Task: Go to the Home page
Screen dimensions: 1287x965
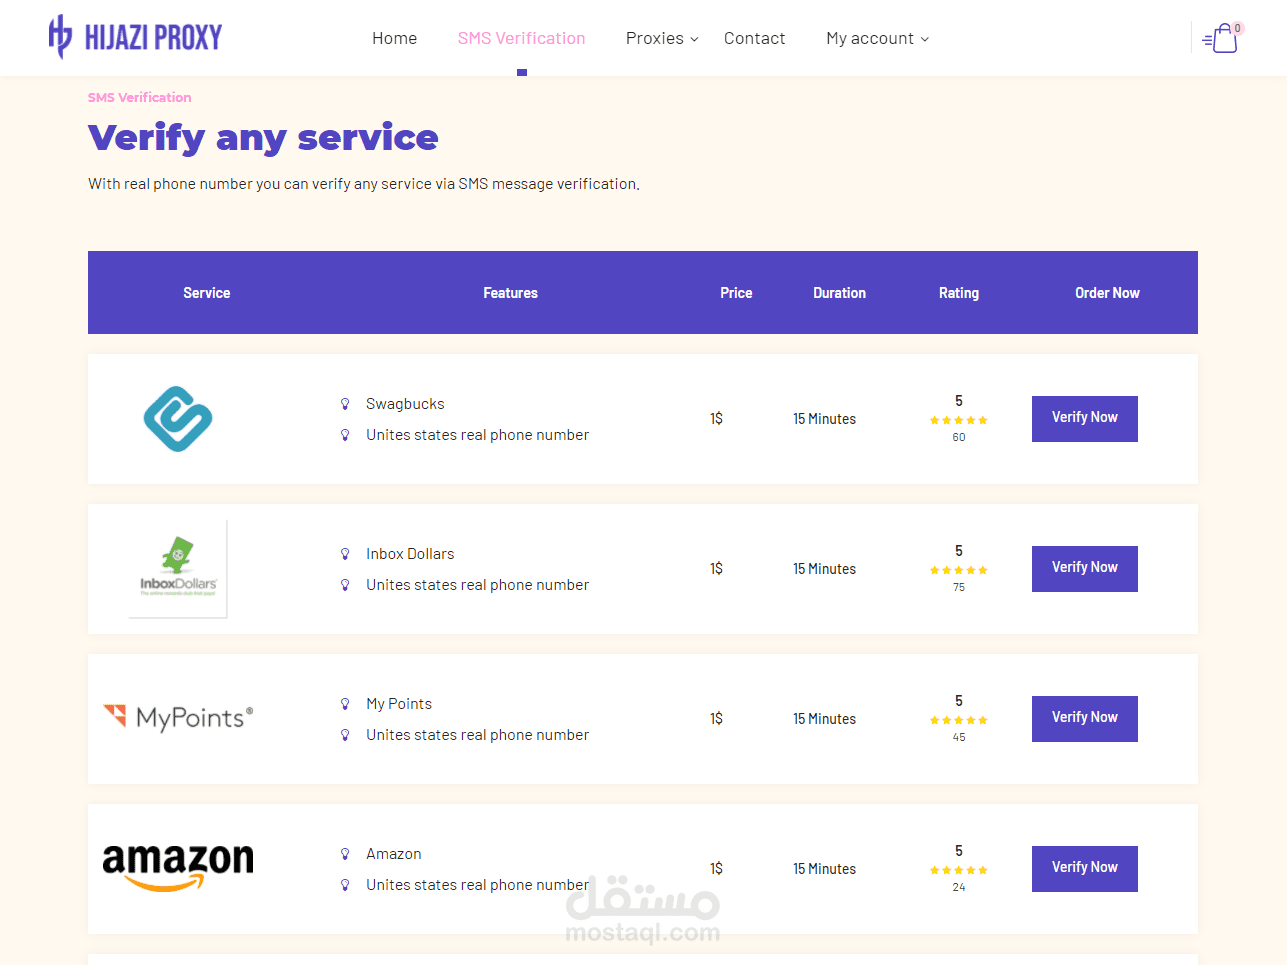Action: click(x=395, y=38)
